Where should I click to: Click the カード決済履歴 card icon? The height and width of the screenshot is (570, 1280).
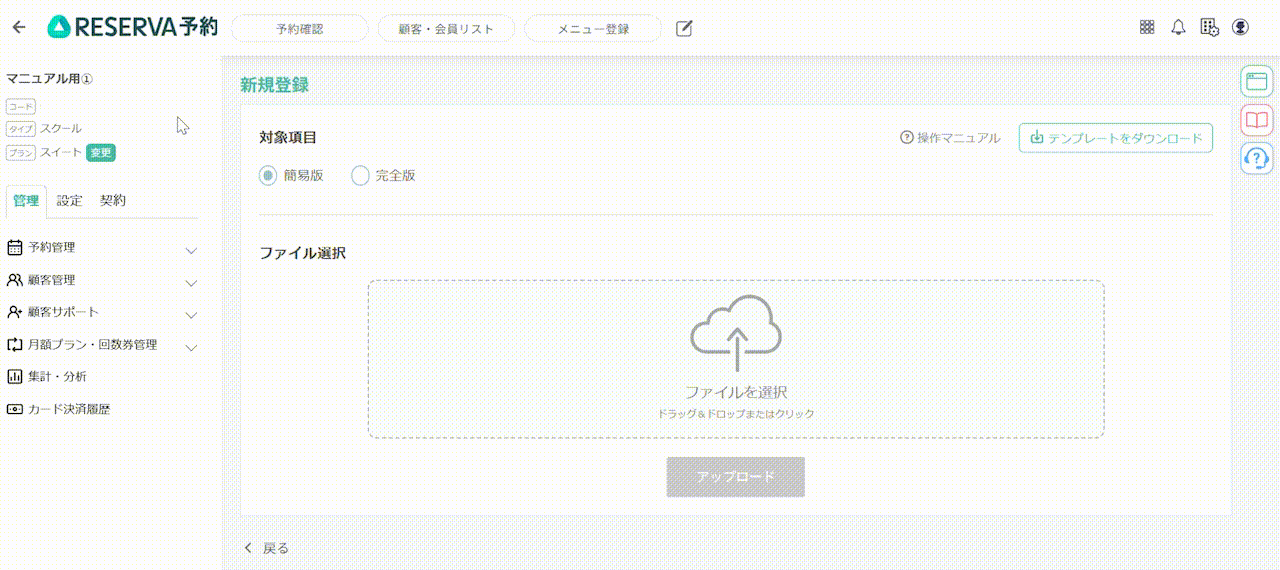coord(14,409)
